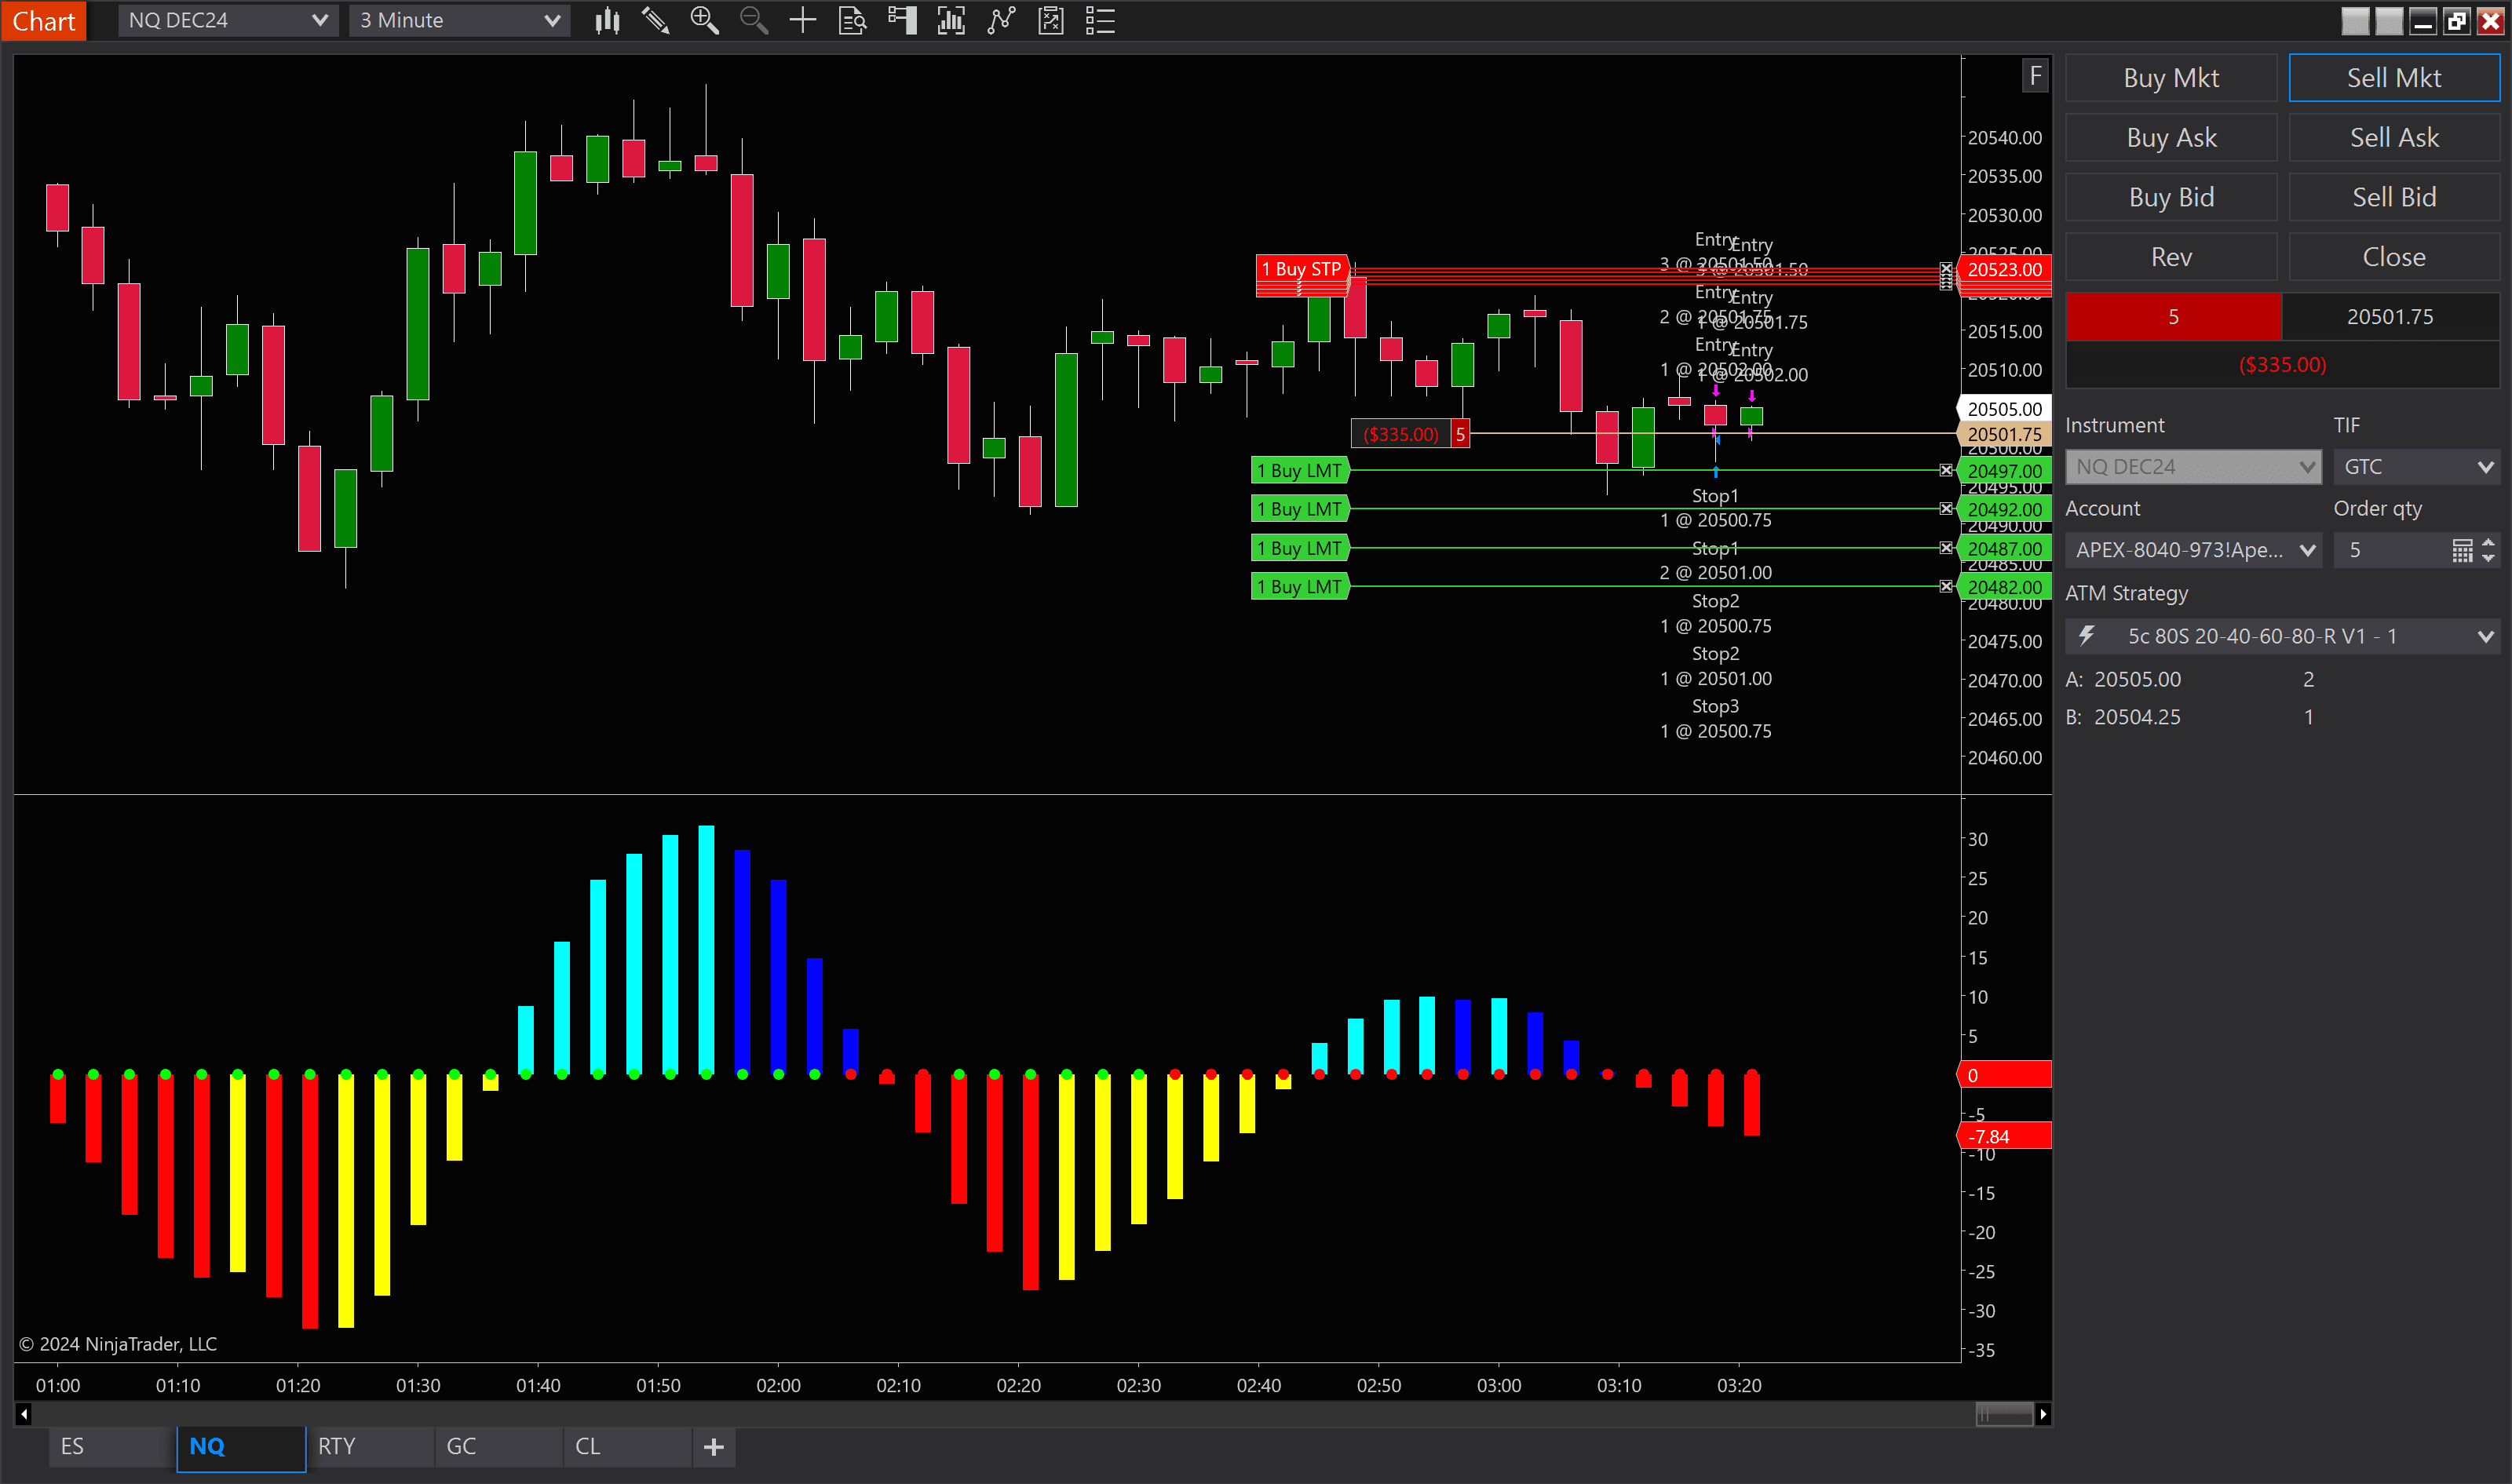Screen dimensions: 2512x1484
Task: Click the orange Chart tab label
Action: (43, 20)
